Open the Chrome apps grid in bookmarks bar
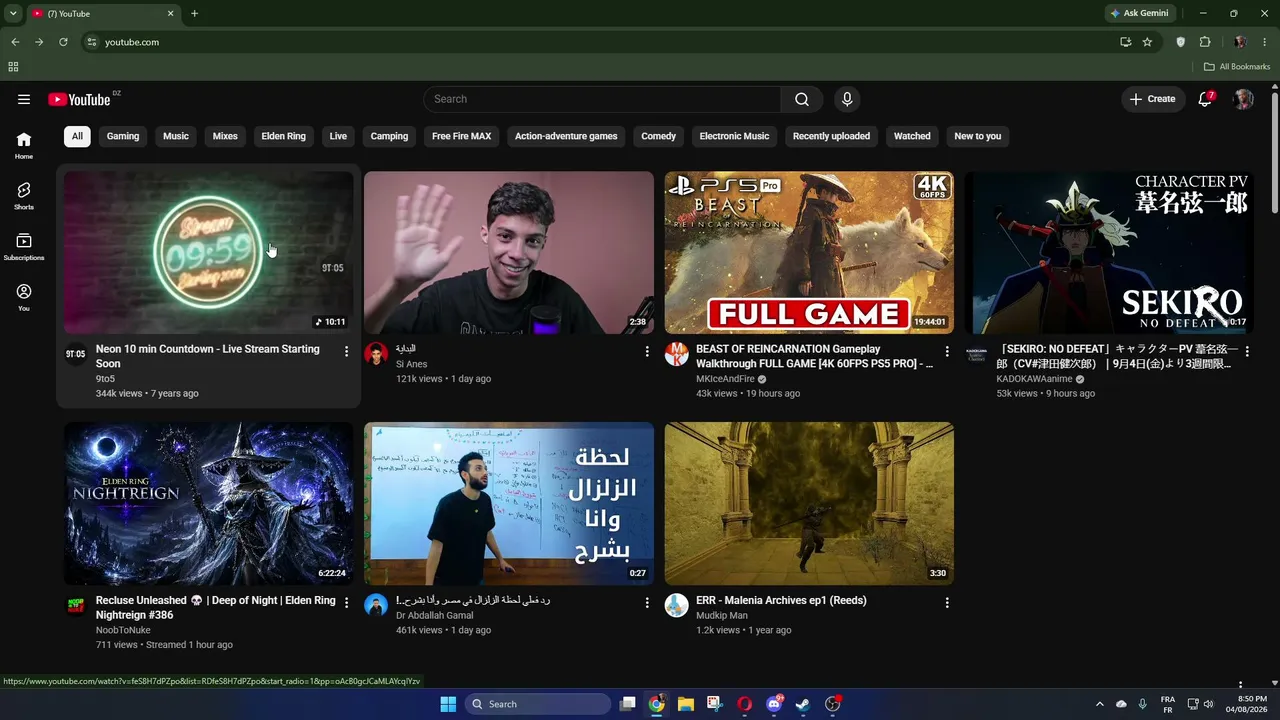 click(x=13, y=67)
